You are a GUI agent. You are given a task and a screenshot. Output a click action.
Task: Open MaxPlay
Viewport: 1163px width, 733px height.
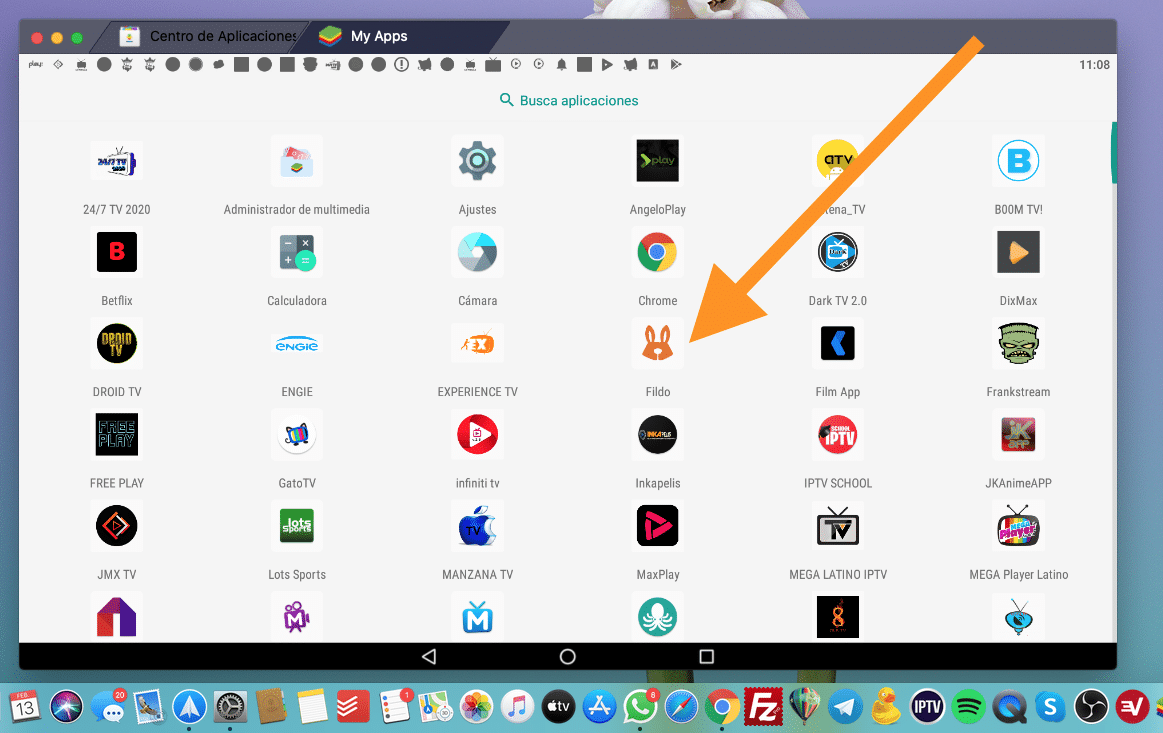point(657,525)
